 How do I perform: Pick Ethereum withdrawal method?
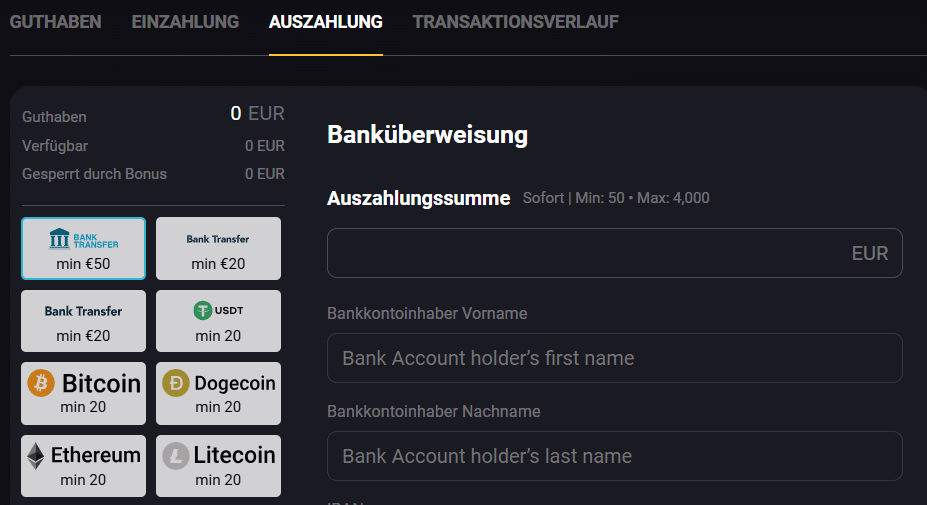click(x=83, y=465)
